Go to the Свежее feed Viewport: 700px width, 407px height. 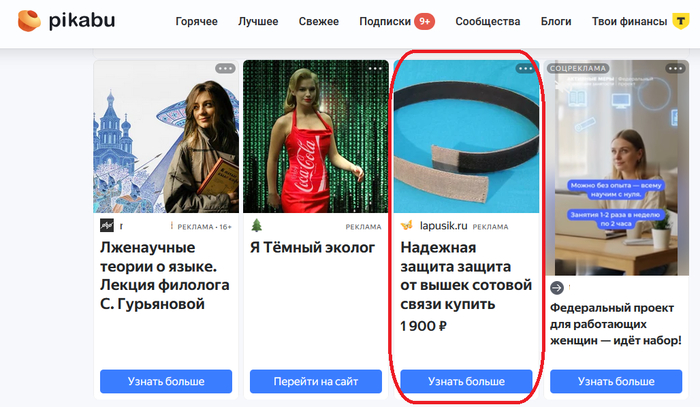[x=319, y=21]
